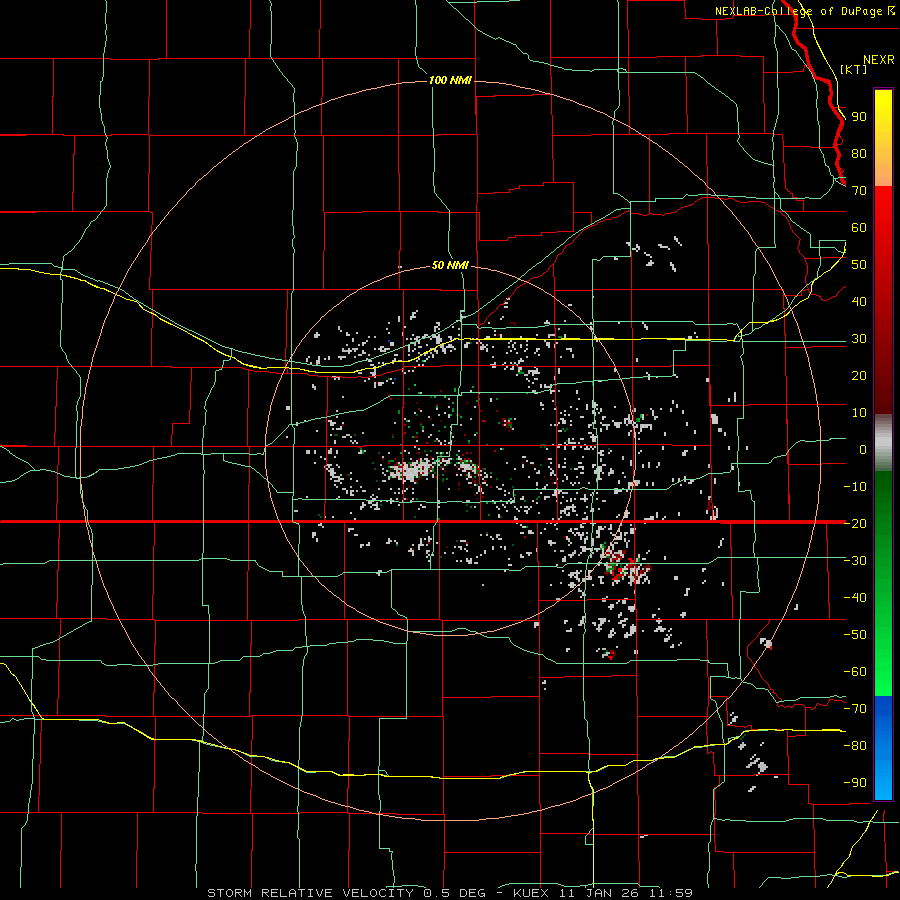Screen dimensions: 900x900
Task: Click the -60 value on velocity scale
Action: [x=855, y=672]
